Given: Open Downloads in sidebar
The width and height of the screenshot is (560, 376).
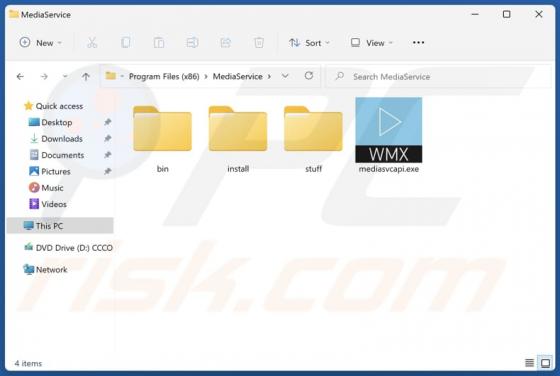Looking at the screenshot, I should (56, 139).
